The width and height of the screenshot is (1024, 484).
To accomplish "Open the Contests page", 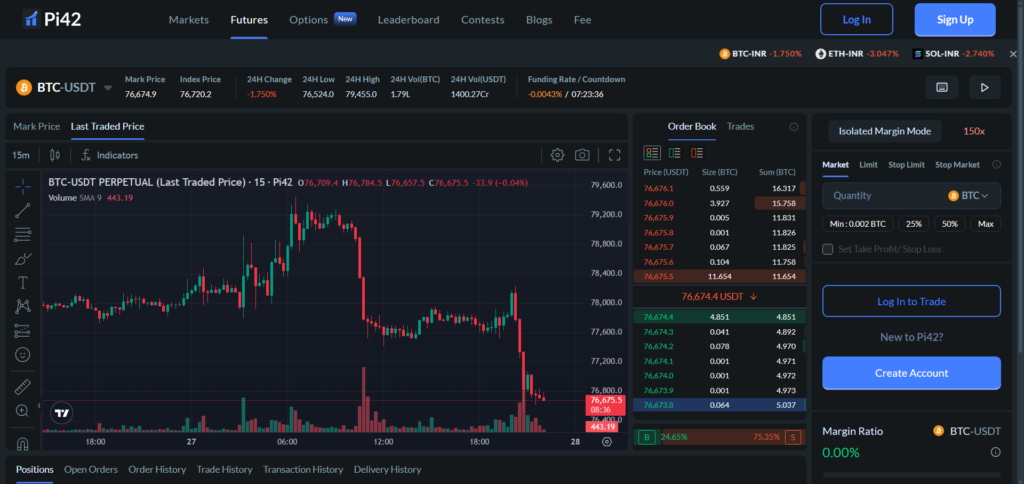I will (483, 20).
